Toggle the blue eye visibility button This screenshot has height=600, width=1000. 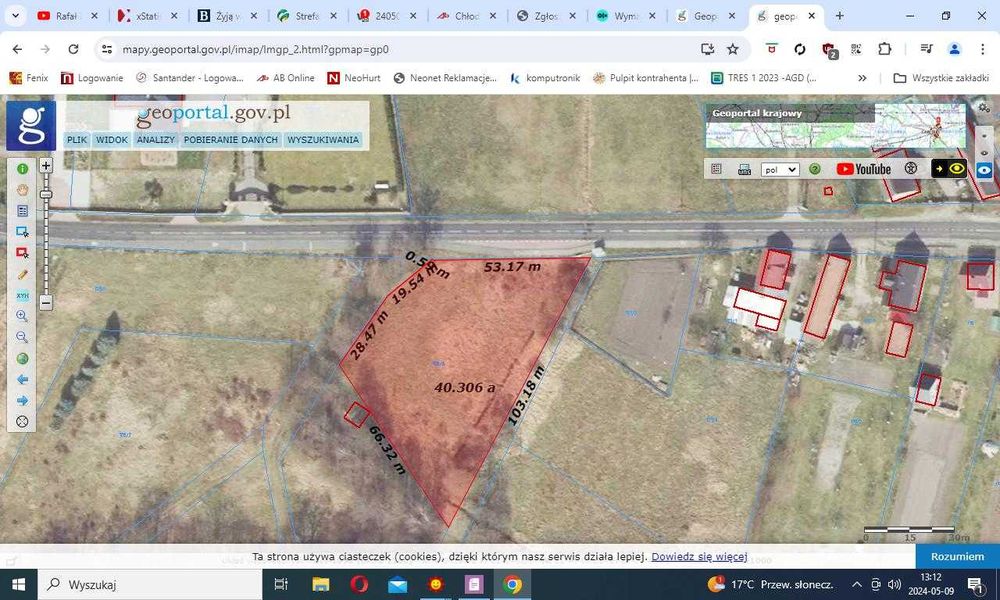click(984, 170)
